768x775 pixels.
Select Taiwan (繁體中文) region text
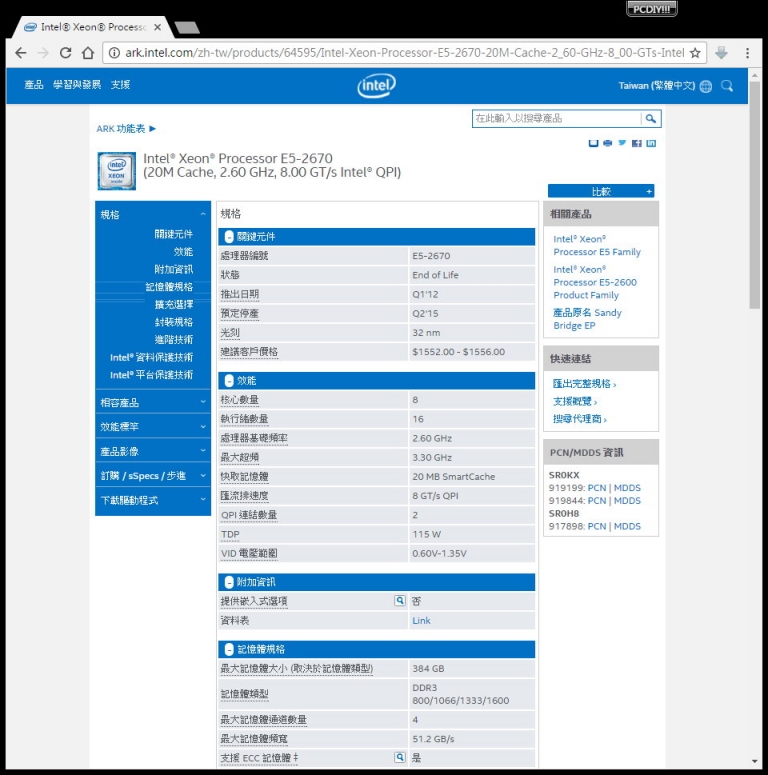(x=657, y=86)
